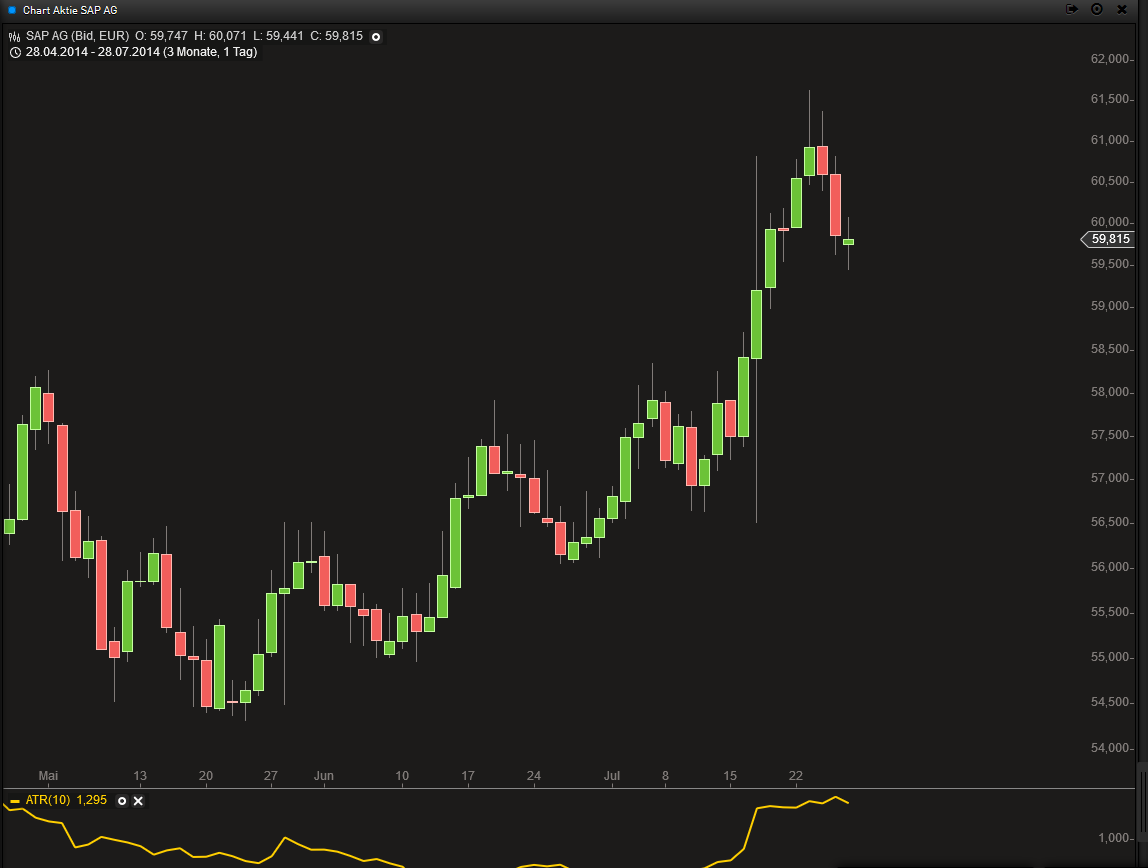Viewport: 1148px width, 868px height.
Task: Open SAP AG chart settings circle icon
Action: [x=376, y=37]
